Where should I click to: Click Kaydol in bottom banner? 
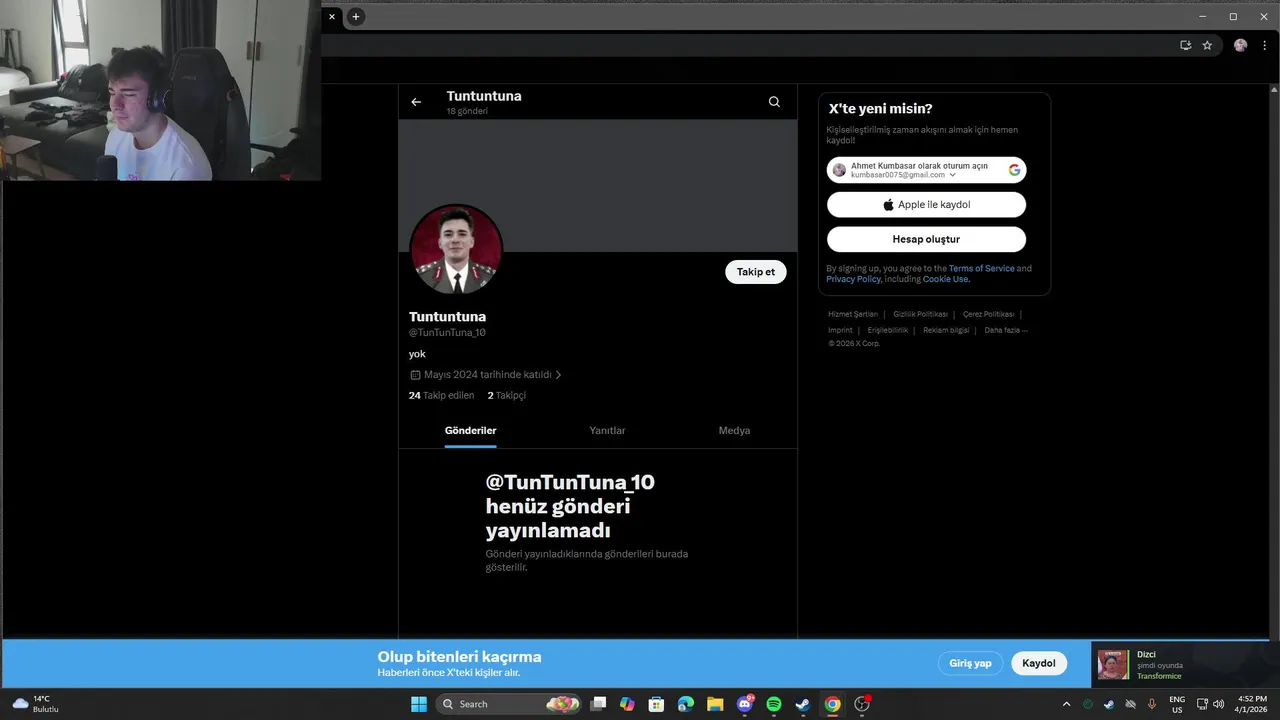[1039, 663]
